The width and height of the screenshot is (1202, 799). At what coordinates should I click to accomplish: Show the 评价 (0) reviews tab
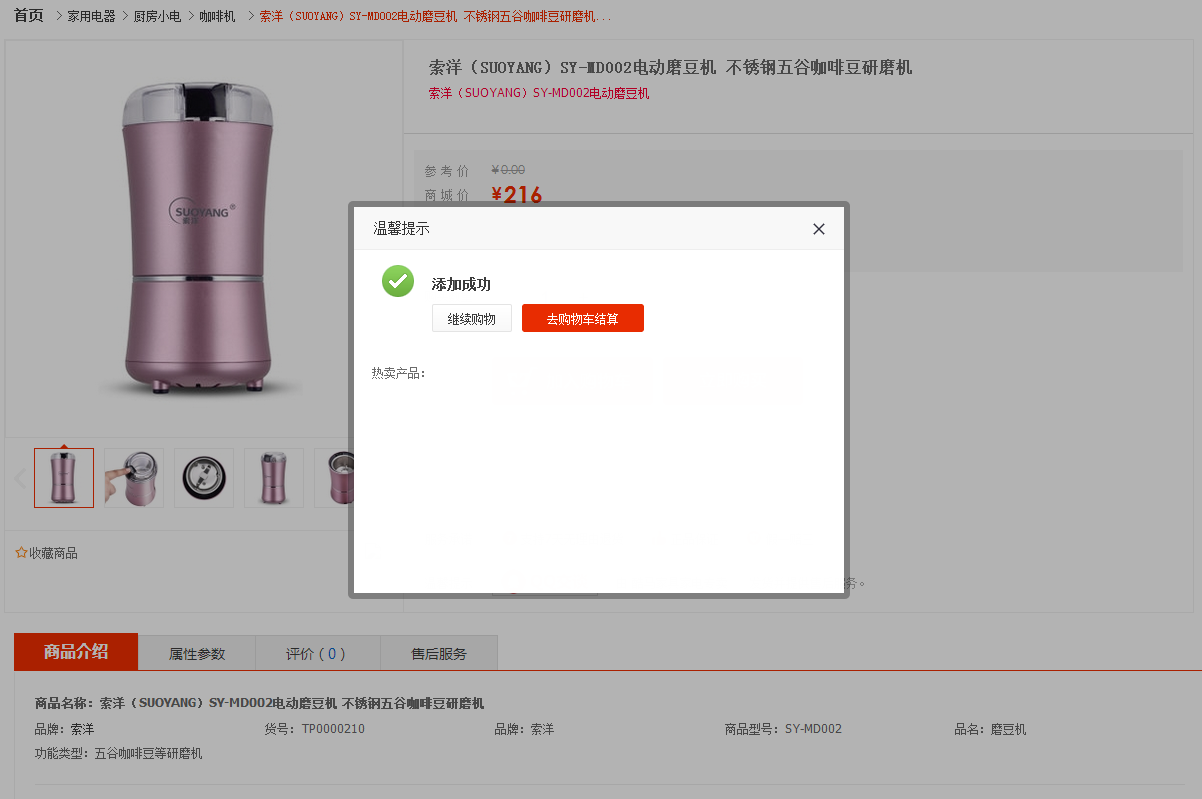click(316, 654)
